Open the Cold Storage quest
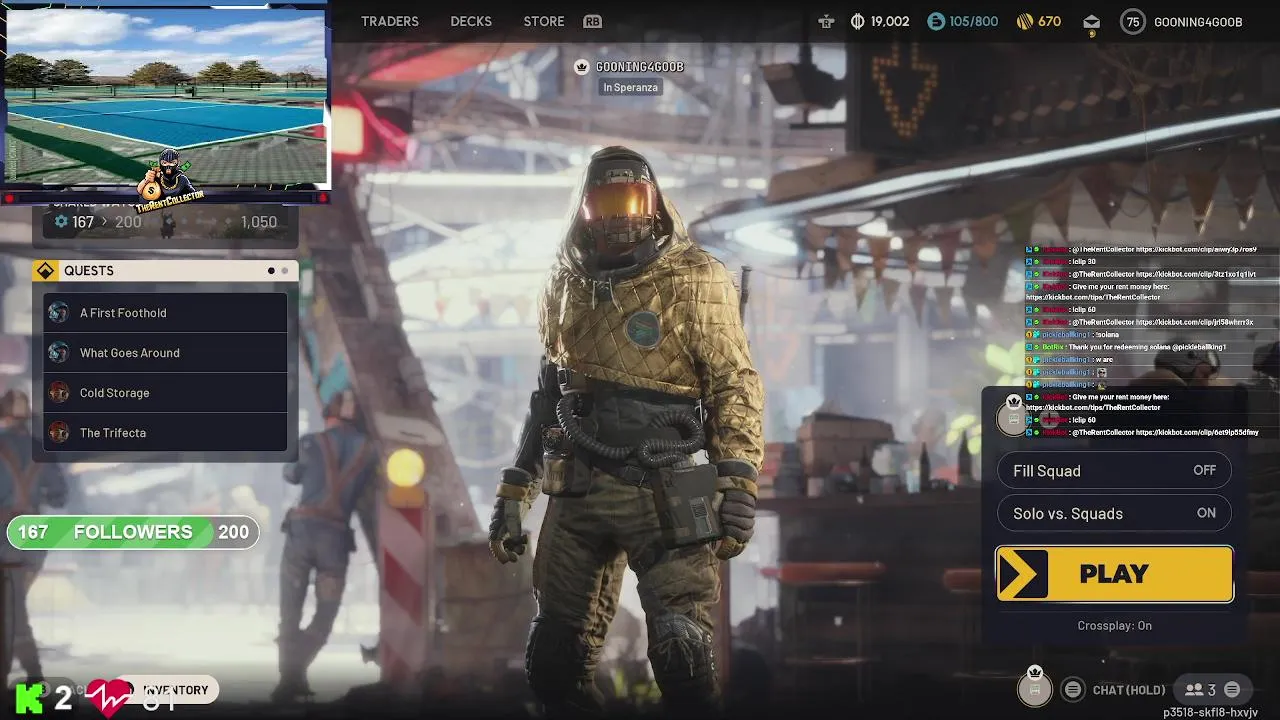The height and width of the screenshot is (720, 1280). pos(165,393)
